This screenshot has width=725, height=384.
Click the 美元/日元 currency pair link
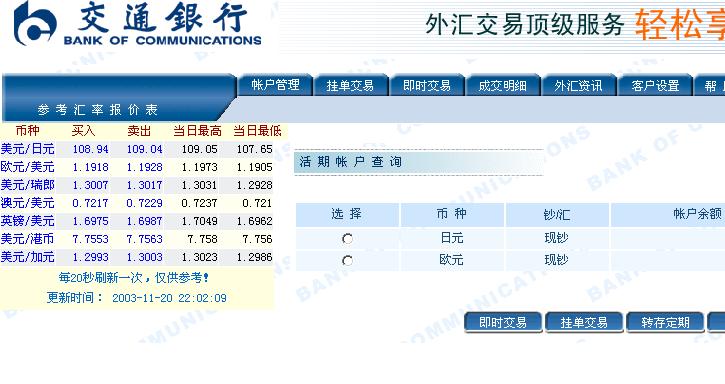(28, 149)
